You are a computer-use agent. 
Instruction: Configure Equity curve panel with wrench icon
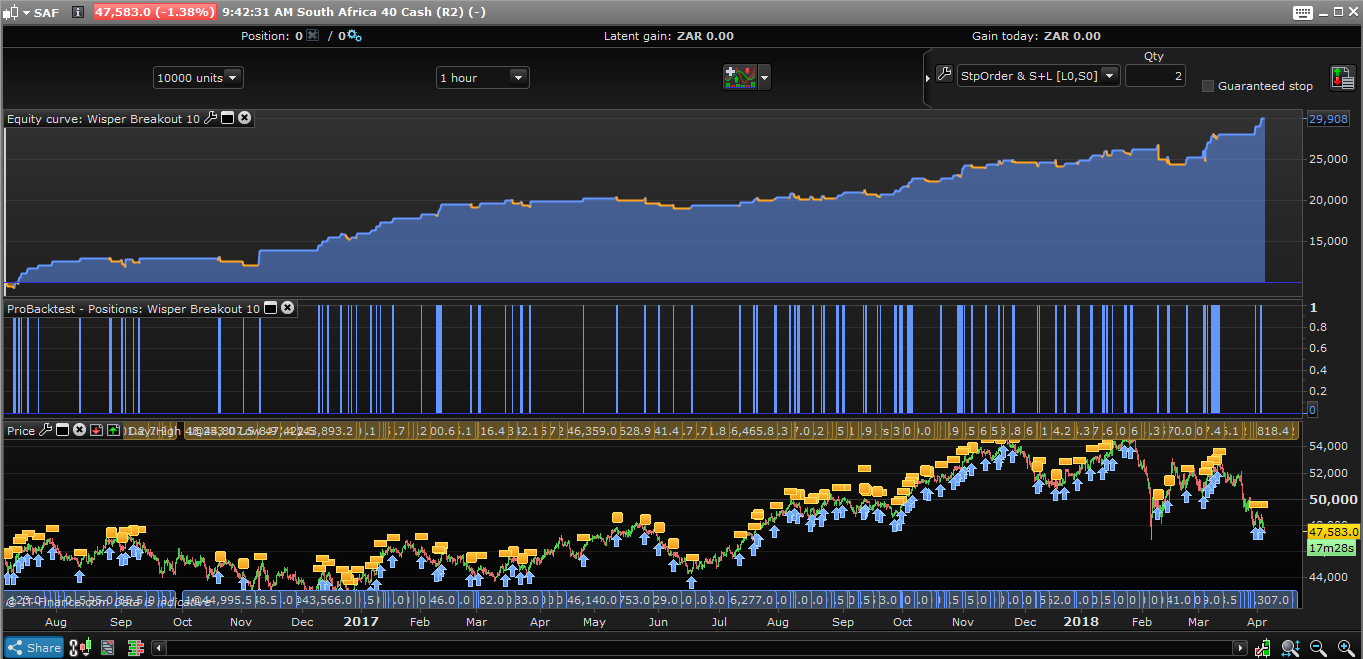coord(210,118)
